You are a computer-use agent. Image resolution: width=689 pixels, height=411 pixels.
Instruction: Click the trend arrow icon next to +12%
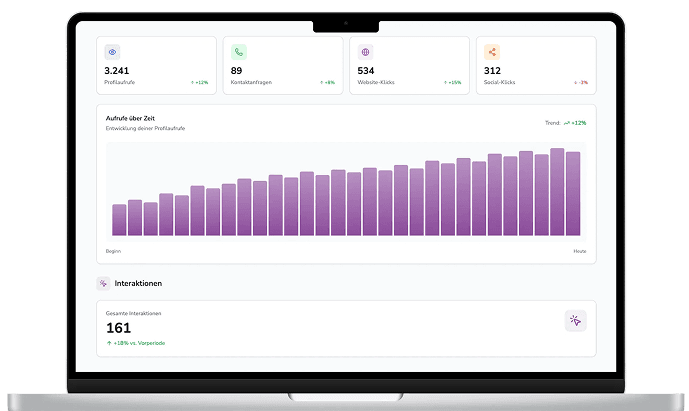coord(567,123)
